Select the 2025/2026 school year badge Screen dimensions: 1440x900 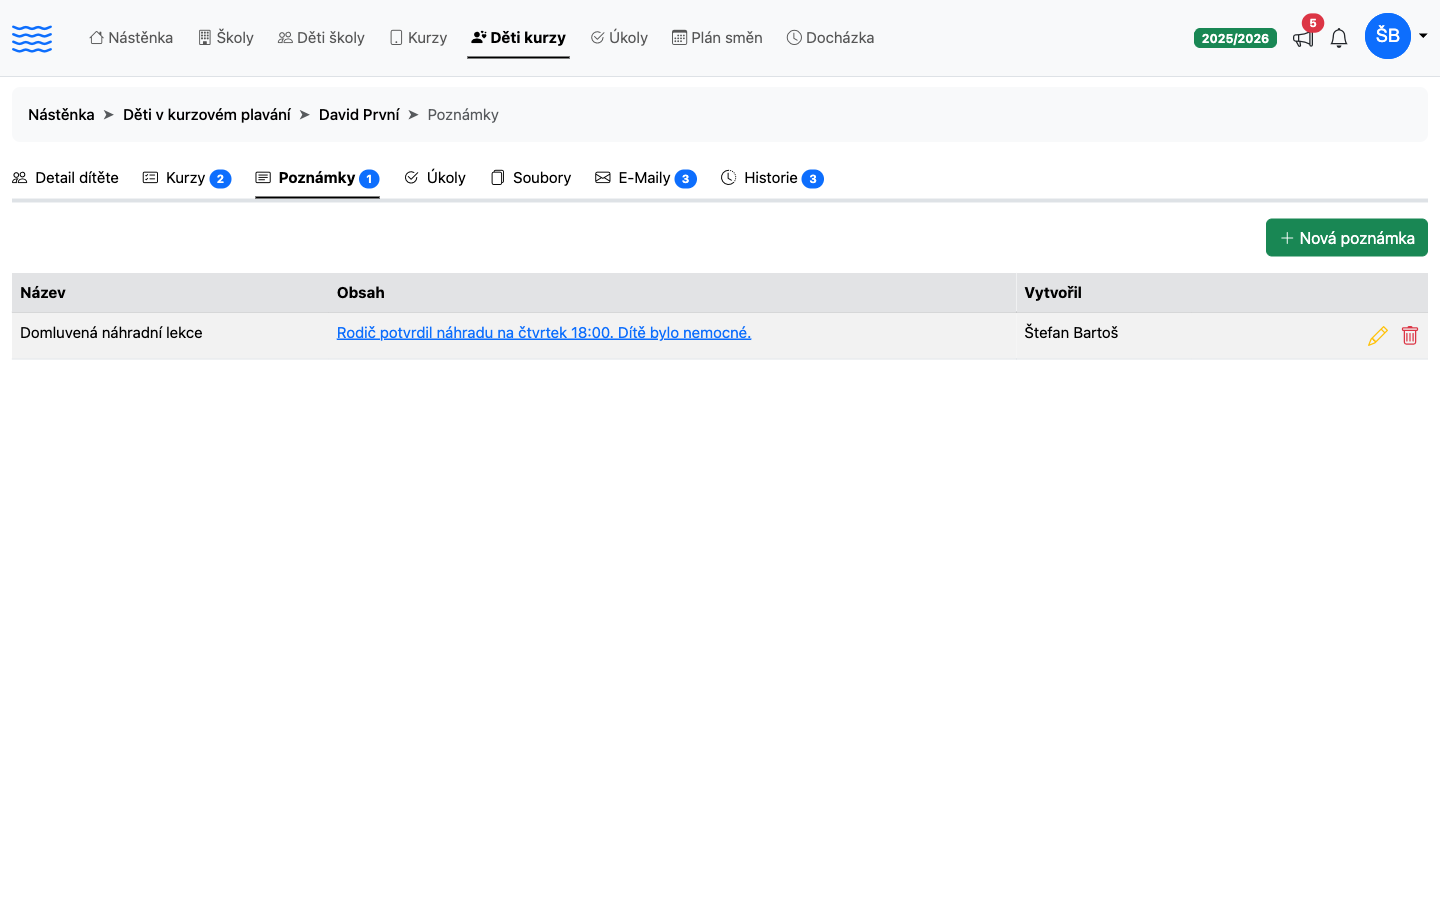pos(1235,38)
